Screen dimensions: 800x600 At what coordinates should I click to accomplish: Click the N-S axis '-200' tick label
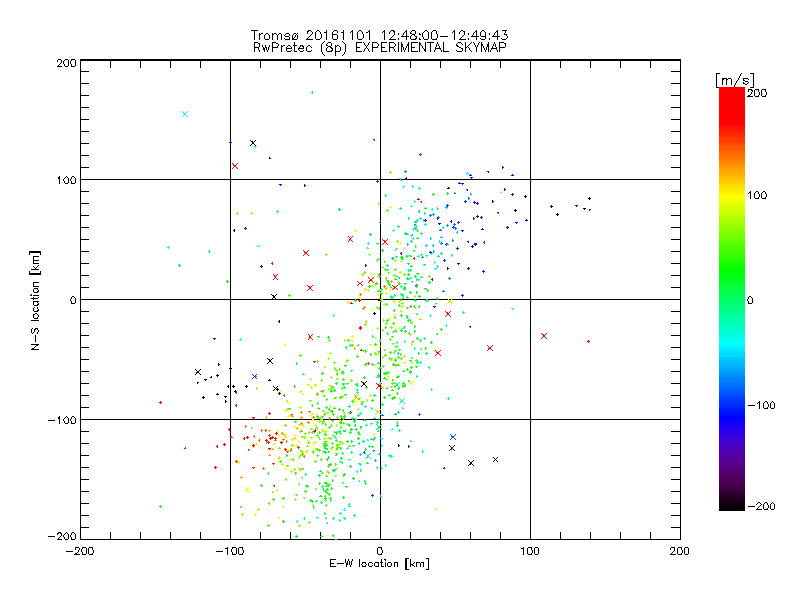point(62,536)
